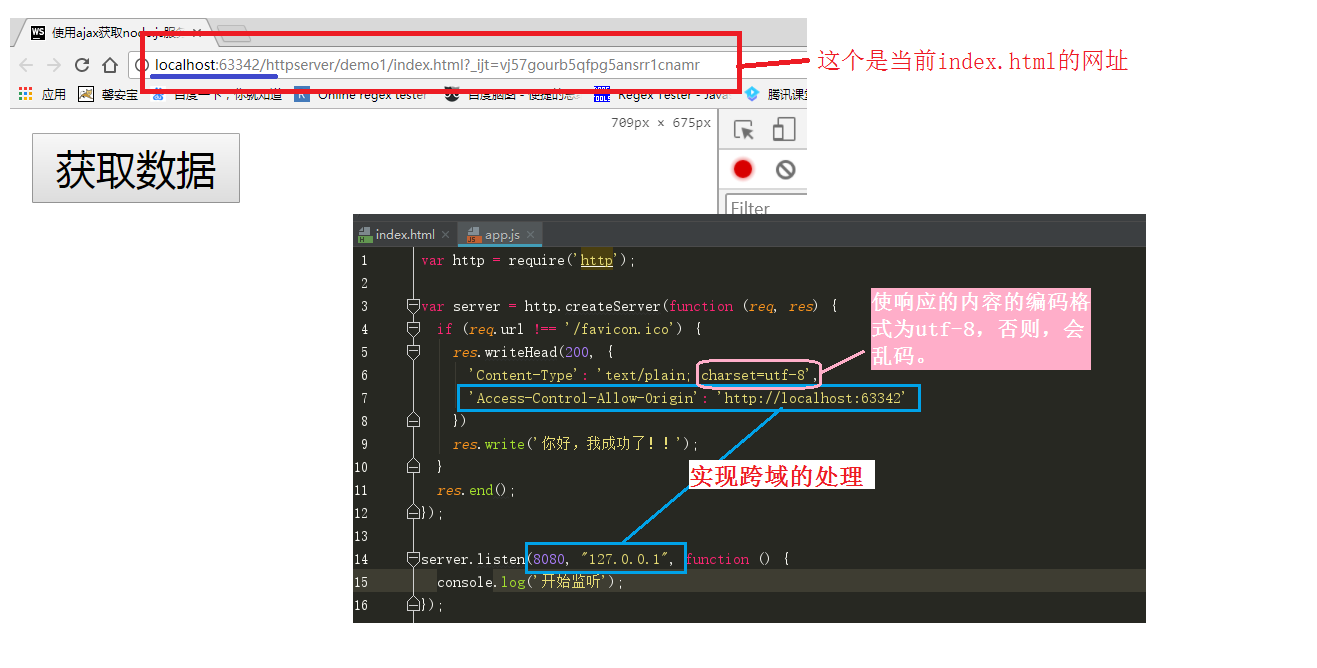Go to the browser home page

point(110,65)
